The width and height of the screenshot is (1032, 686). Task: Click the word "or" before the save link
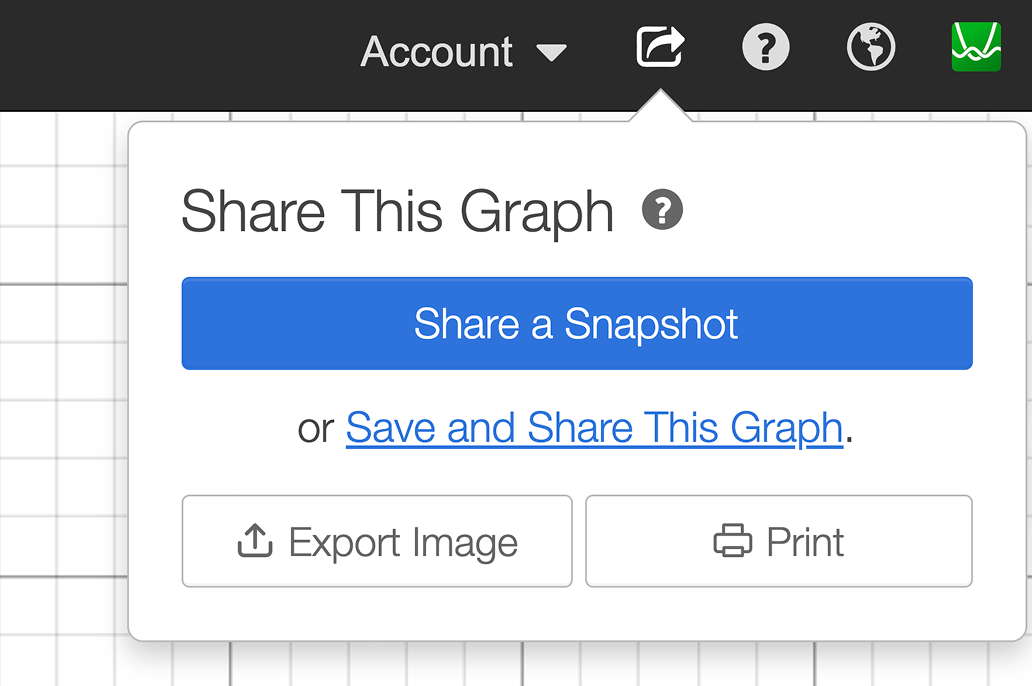[316, 428]
